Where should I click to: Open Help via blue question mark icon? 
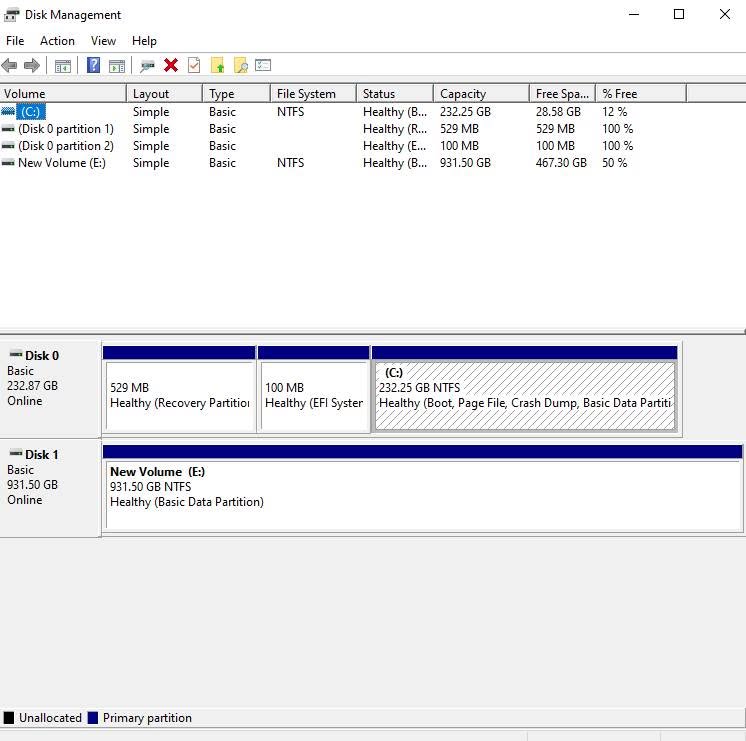pyautogui.click(x=93, y=65)
